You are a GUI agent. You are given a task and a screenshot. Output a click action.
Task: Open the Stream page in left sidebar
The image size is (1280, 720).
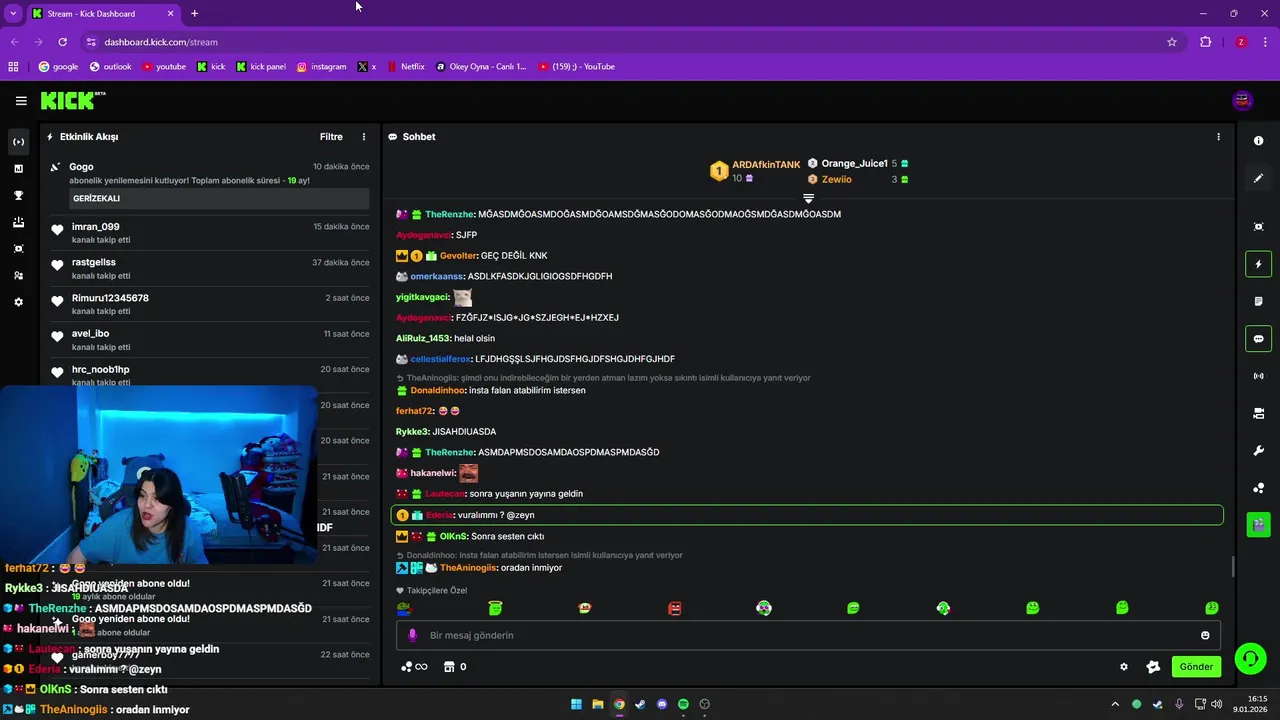[x=18, y=142]
